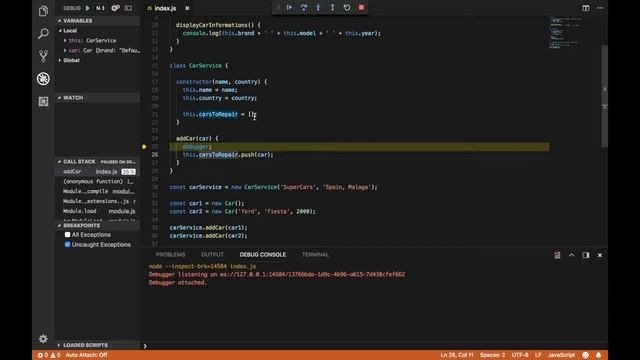Image resolution: width=640 pixels, height=360 pixels.
Task: Close the bottom panel
Action: (x=600, y=255)
